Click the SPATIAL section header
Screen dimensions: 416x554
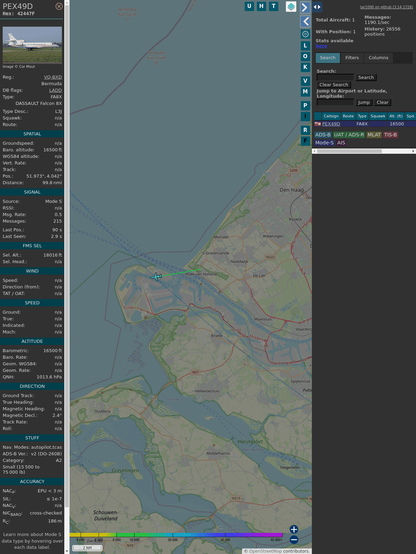[x=32, y=134]
